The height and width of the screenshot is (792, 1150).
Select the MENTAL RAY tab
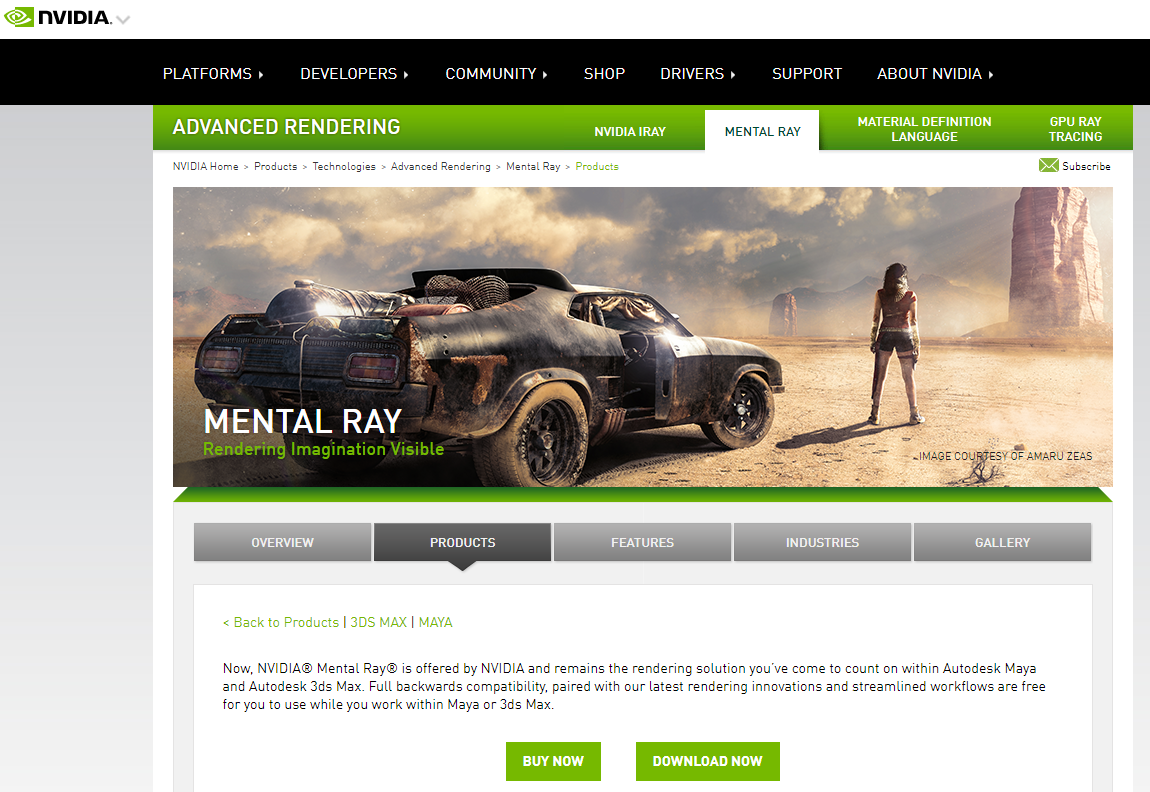(x=762, y=131)
